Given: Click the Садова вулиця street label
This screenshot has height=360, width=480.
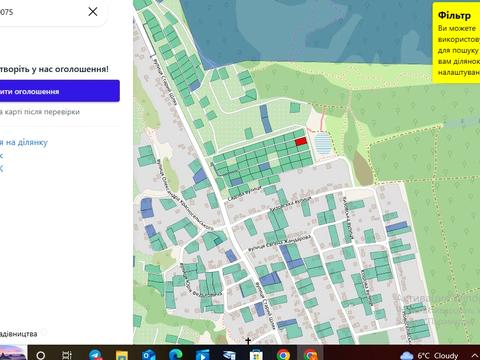Looking at the screenshot, I should click(245, 194).
